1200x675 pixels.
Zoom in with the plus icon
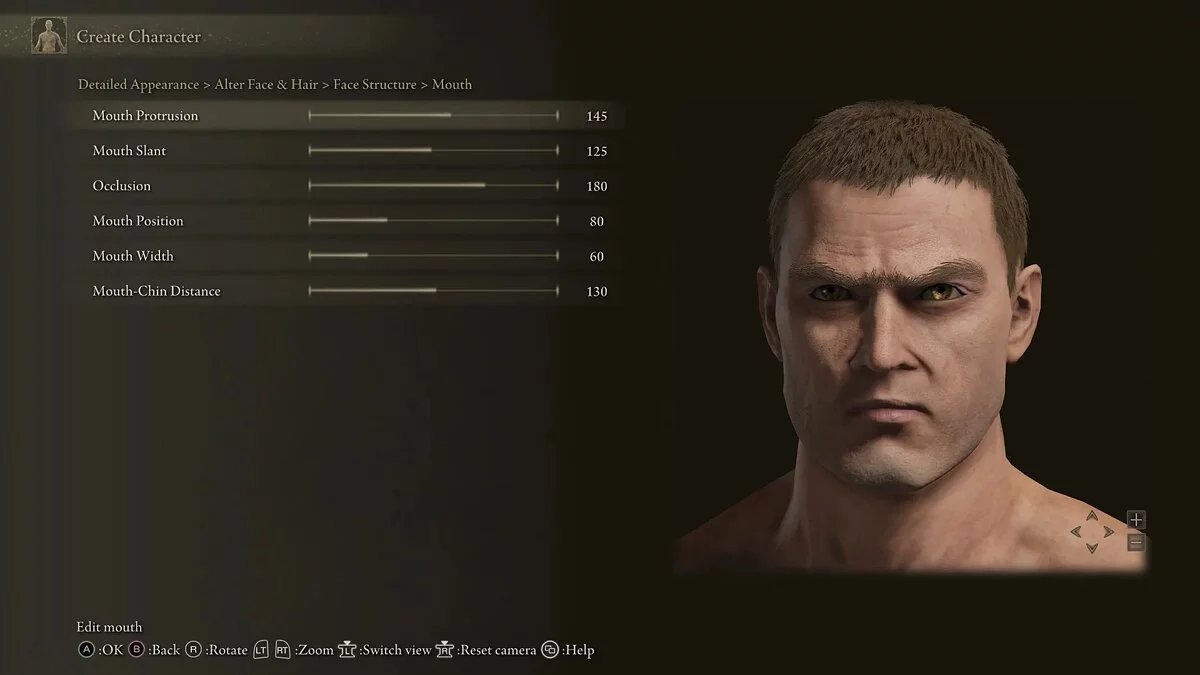pyautogui.click(x=1136, y=520)
